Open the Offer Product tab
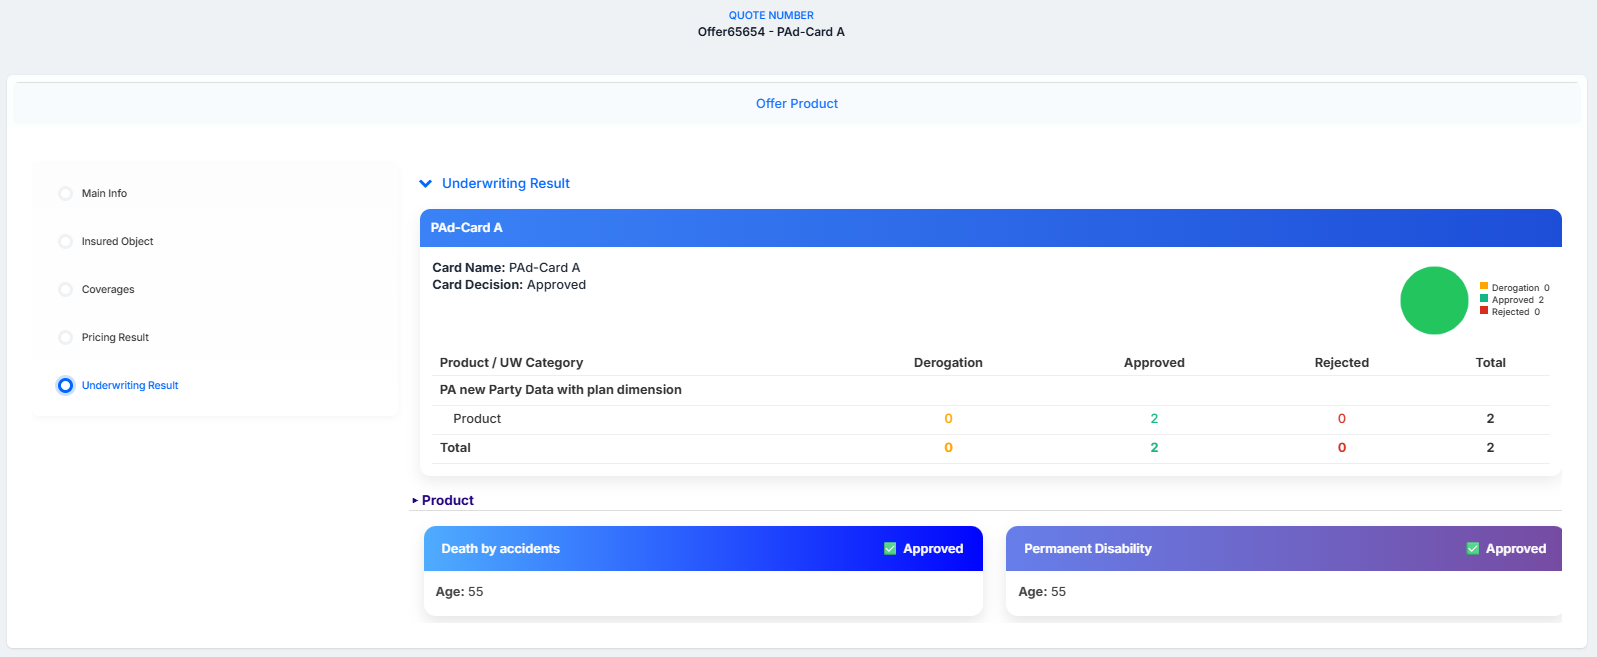 pyautogui.click(x=797, y=103)
